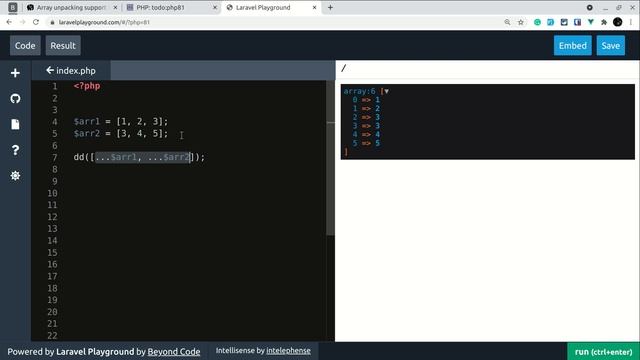Click the green circular extension icon

point(537,22)
